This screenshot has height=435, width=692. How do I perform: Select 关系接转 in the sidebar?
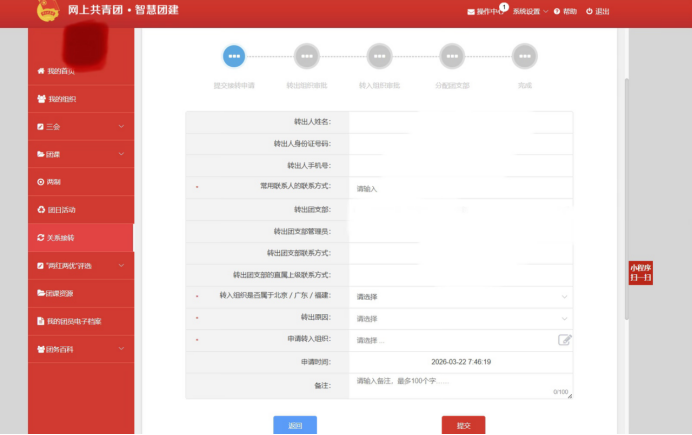click(x=62, y=238)
